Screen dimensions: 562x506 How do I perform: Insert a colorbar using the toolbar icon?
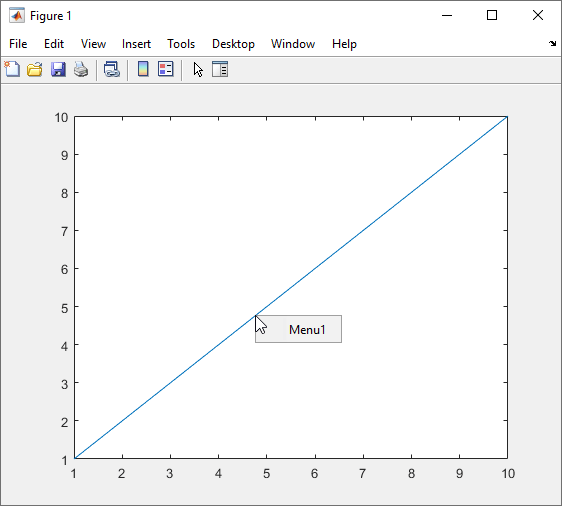(x=143, y=69)
